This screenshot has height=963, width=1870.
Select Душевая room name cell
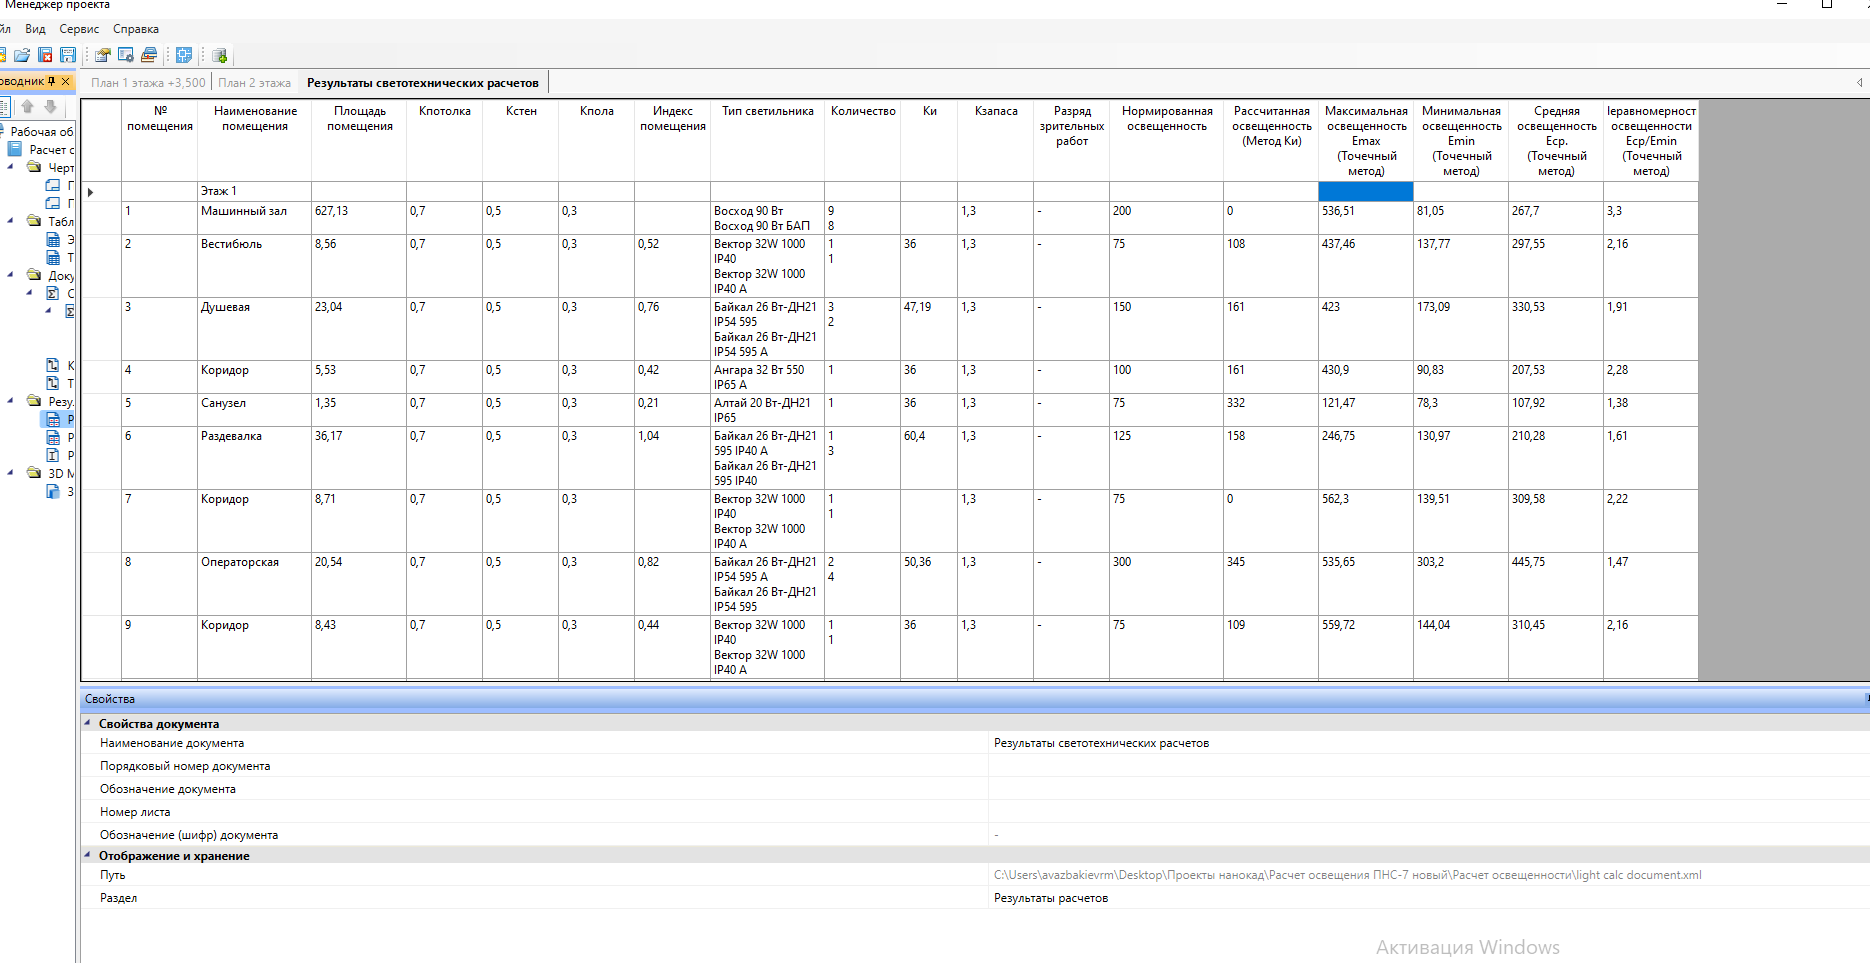tap(254, 329)
